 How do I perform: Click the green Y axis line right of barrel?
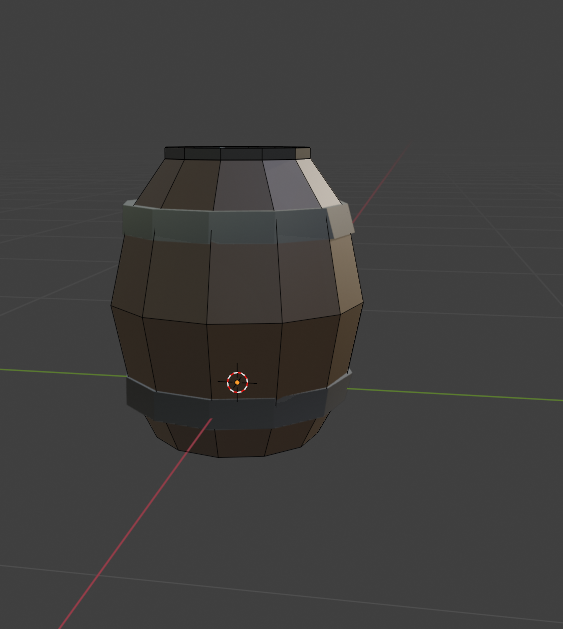(x=455, y=394)
